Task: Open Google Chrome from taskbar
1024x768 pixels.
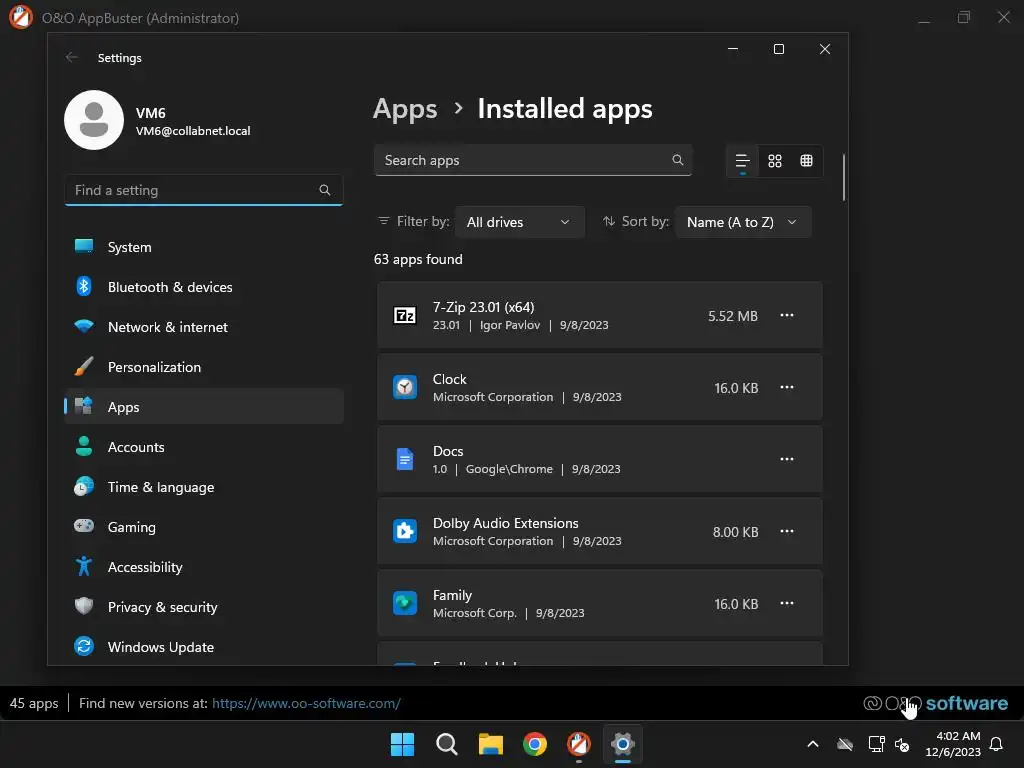Action: [x=535, y=744]
